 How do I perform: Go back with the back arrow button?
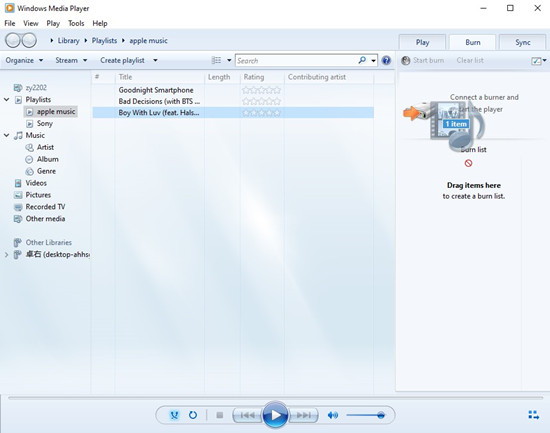tap(13, 40)
